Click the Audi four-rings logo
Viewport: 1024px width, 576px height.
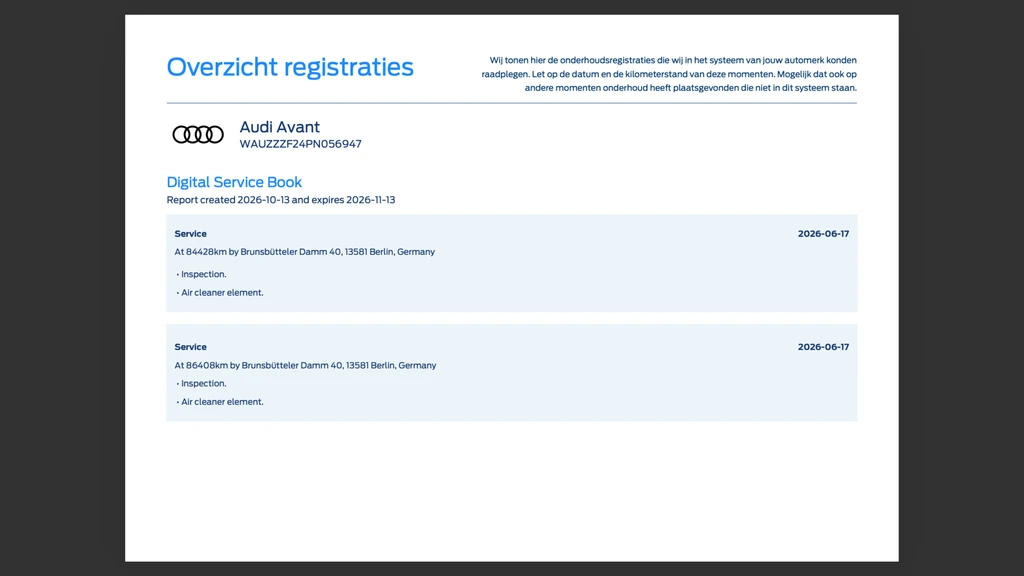pyautogui.click(x=198, y=135)
